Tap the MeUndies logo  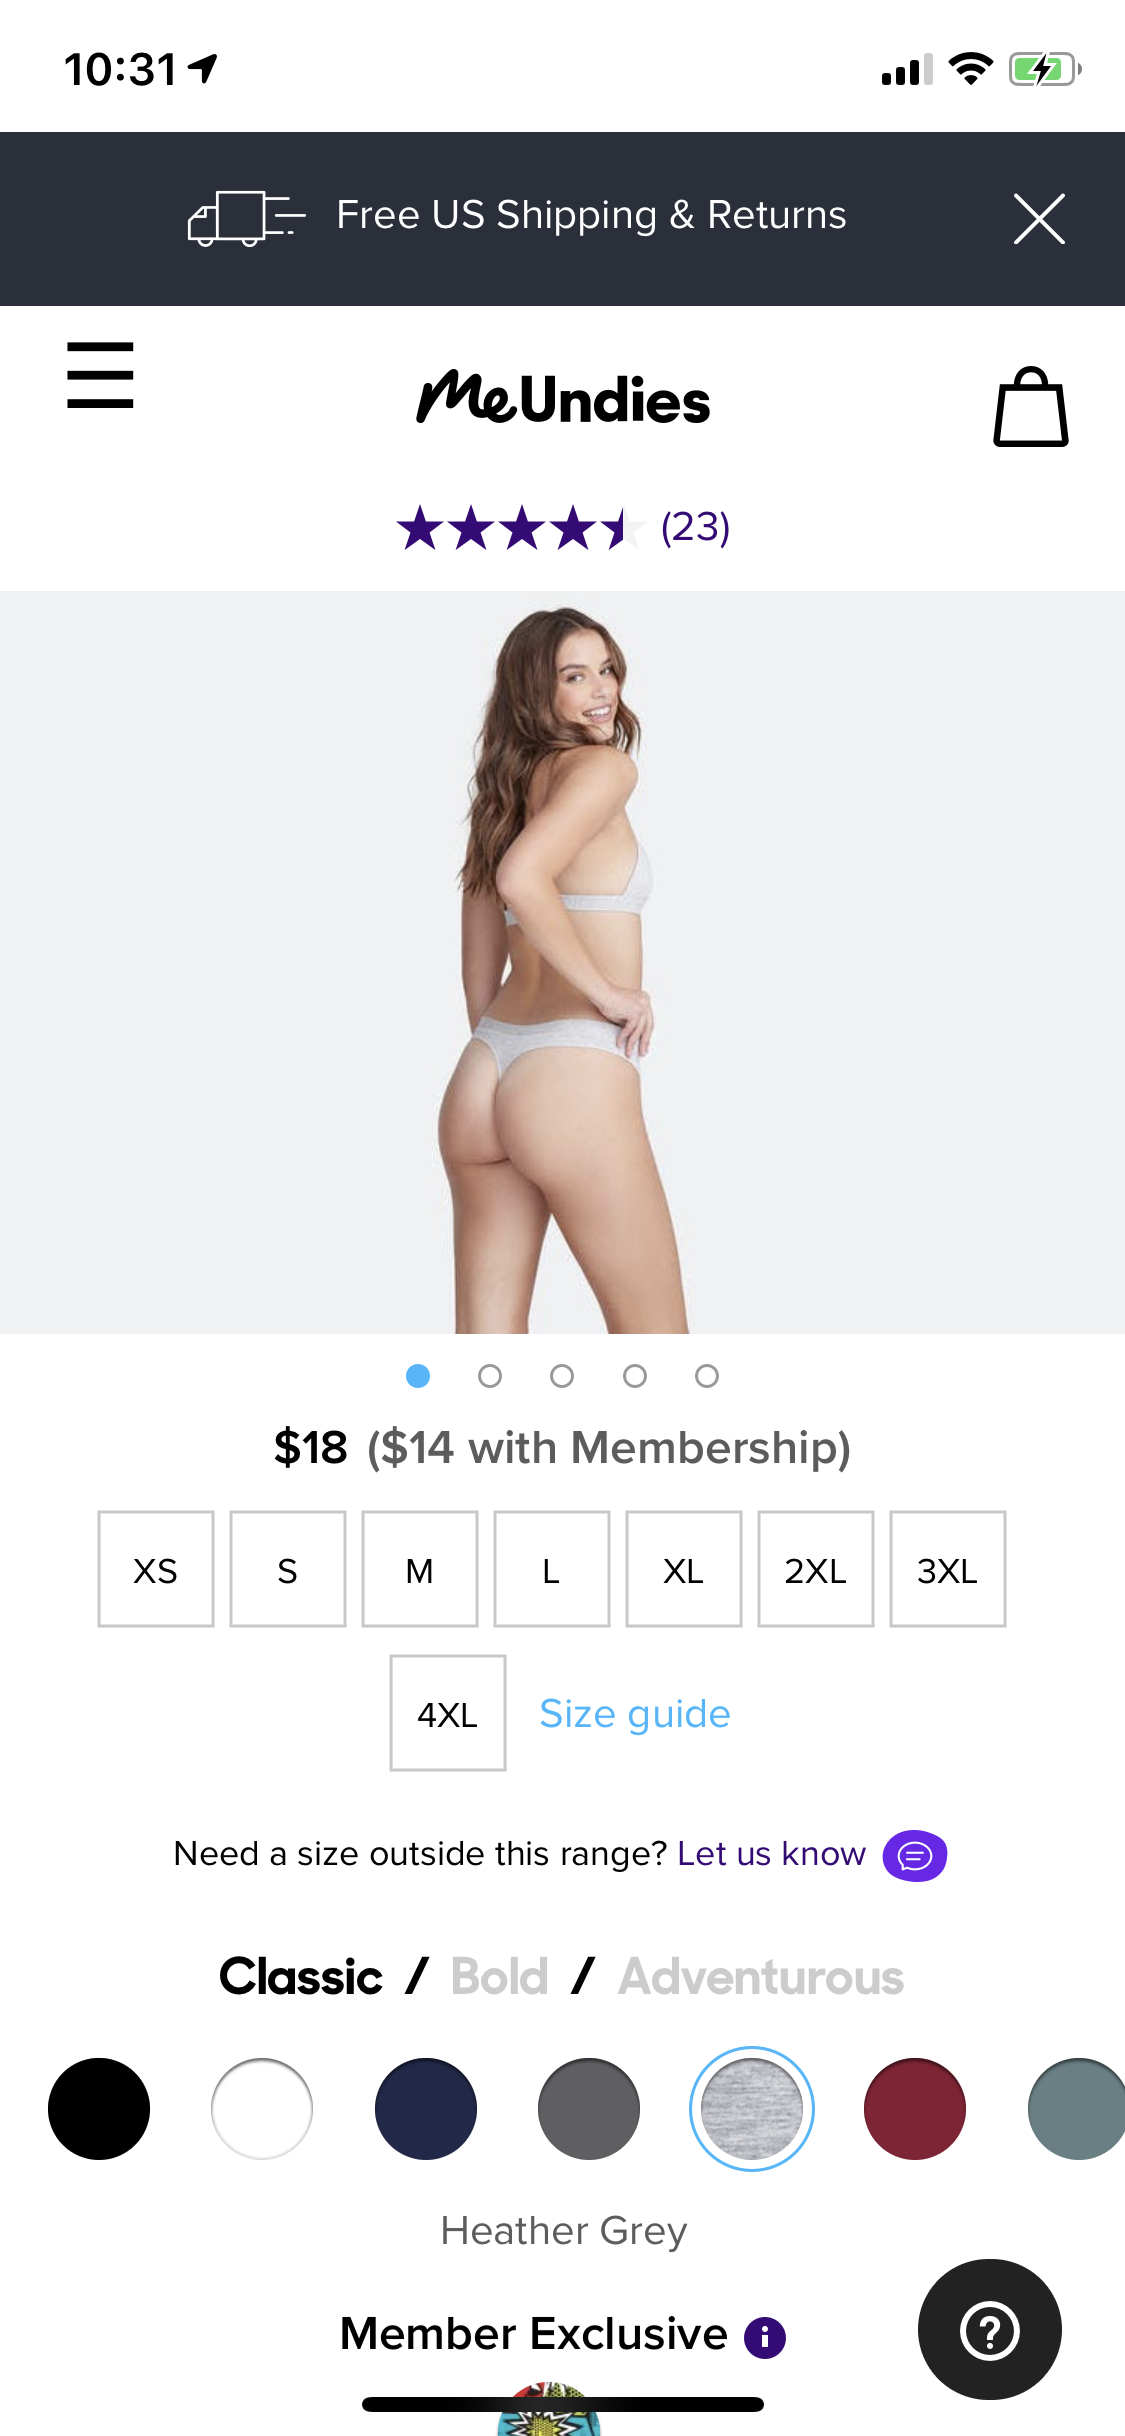point(563,398)
